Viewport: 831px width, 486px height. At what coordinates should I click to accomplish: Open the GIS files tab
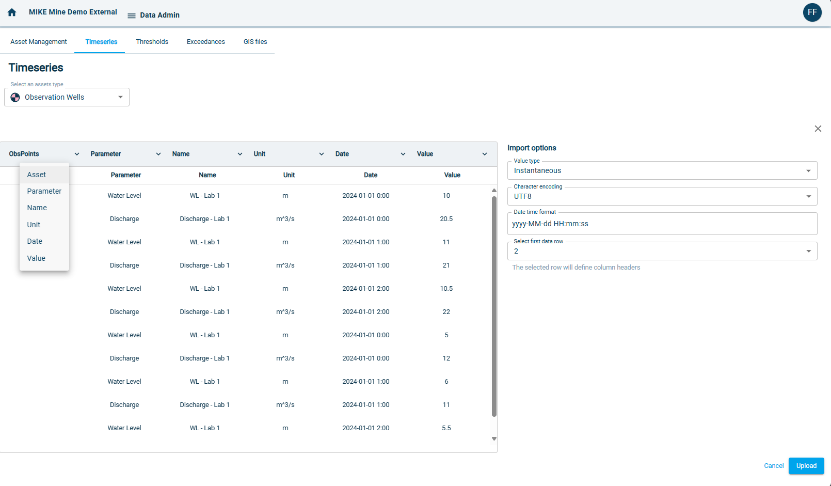(x=255, y=42)
